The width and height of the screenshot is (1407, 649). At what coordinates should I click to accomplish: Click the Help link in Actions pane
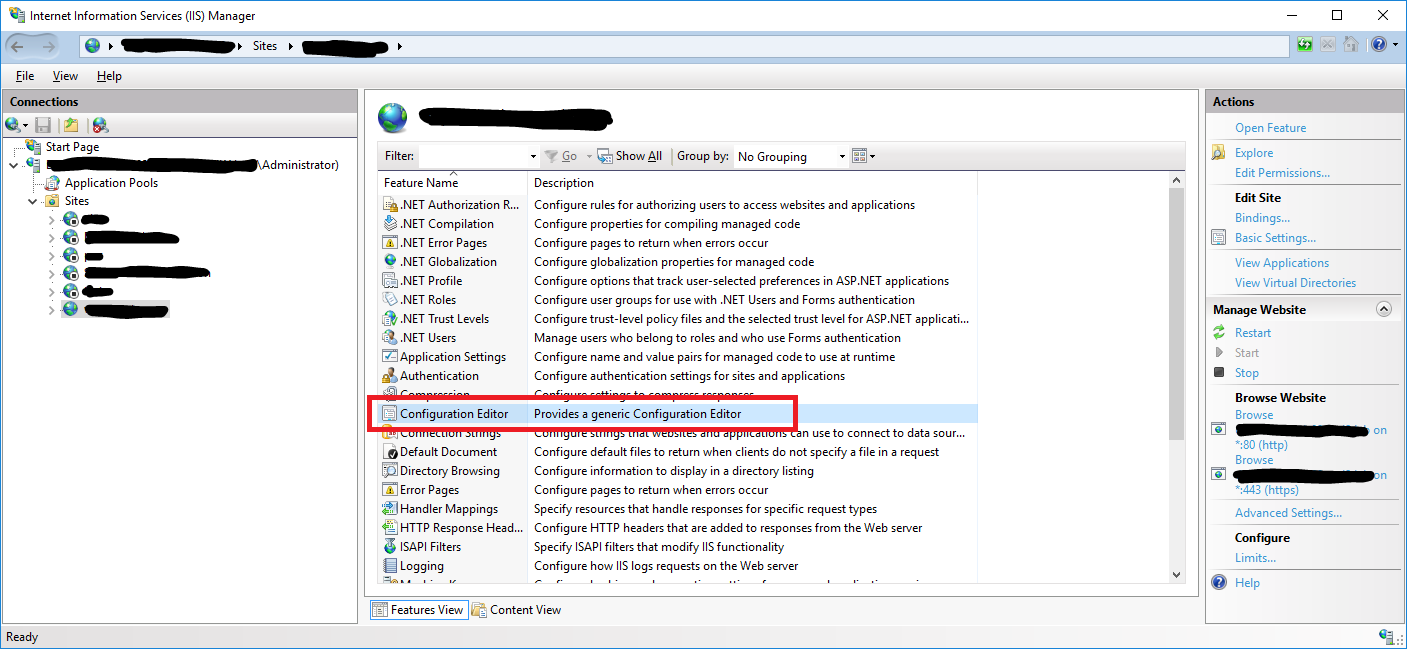[1247, 583]
